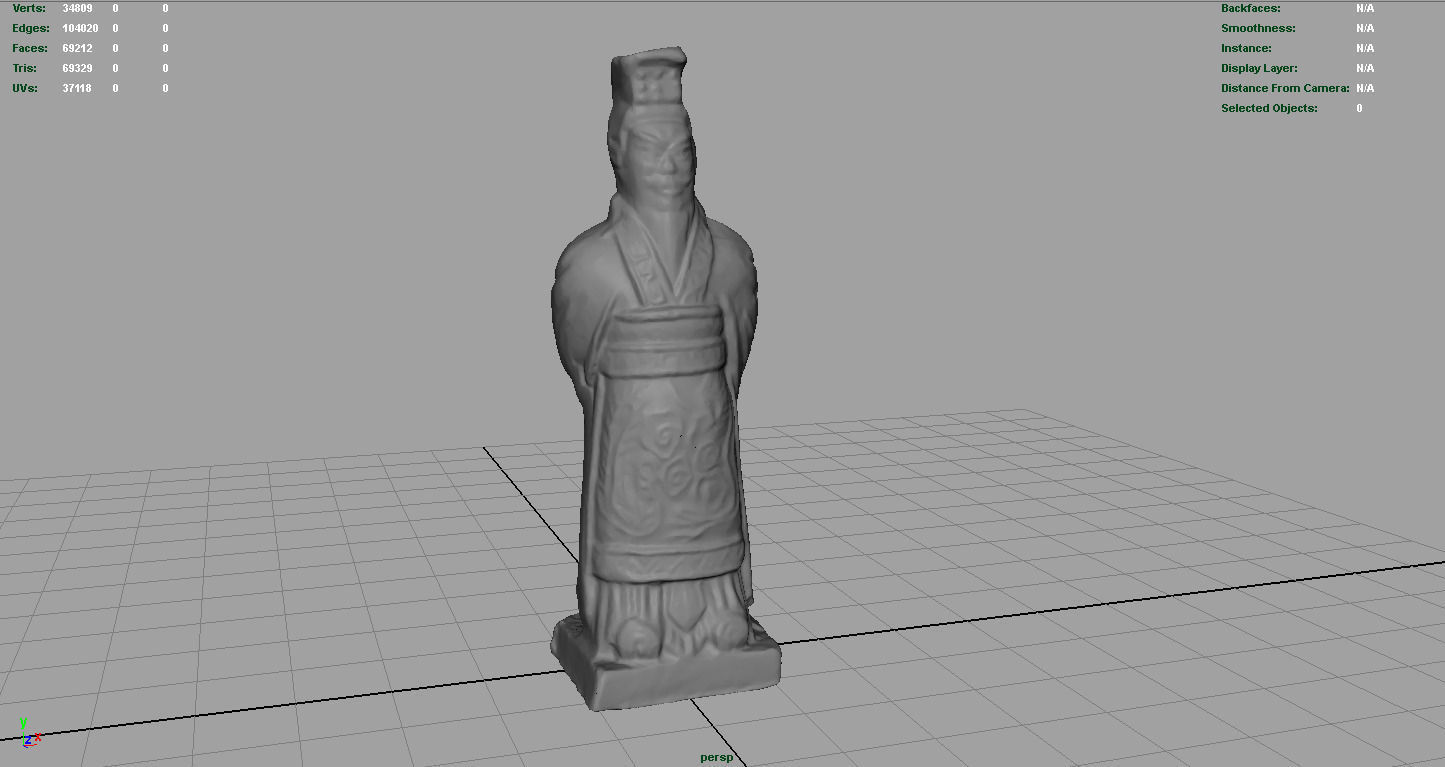Click the Display Layer: label
The height and width of the screenshot is (767, 1445).
(1259, 68)
